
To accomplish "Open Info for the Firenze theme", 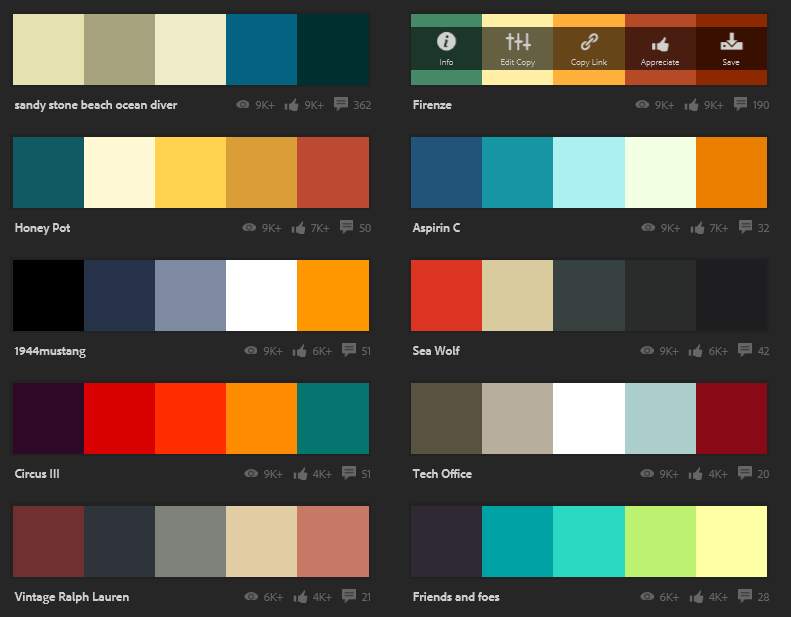I will pyautogui.click(x=446, y=49).
